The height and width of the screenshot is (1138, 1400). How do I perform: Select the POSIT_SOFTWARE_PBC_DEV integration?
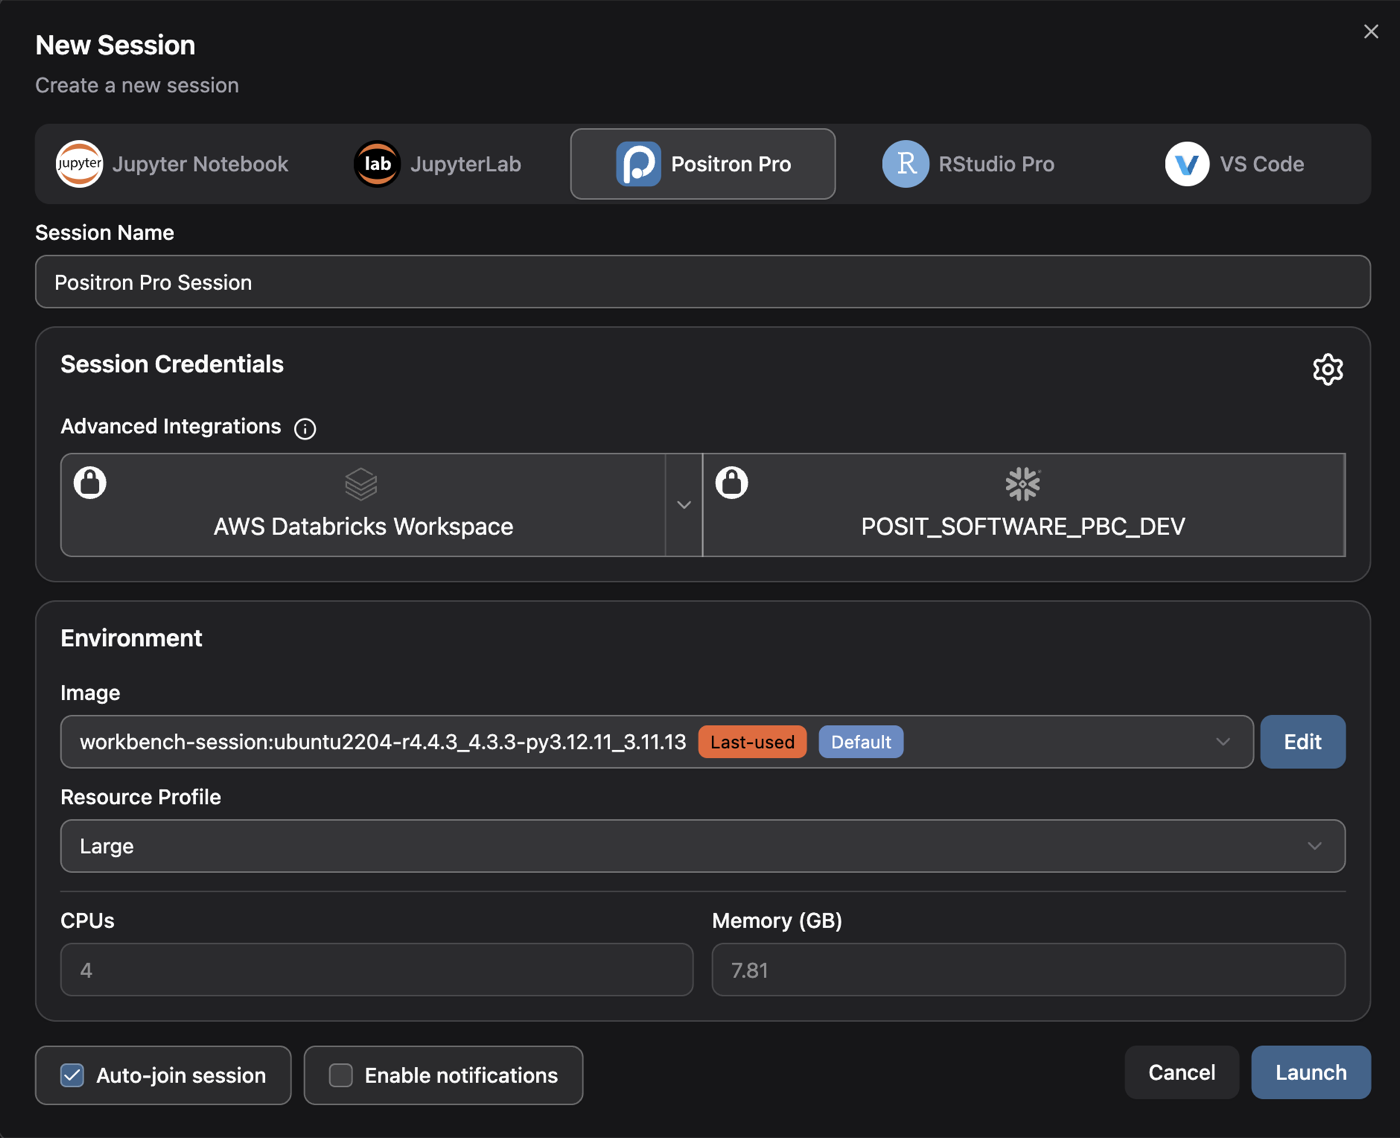pyautogui.click(x=1024, y=505)
